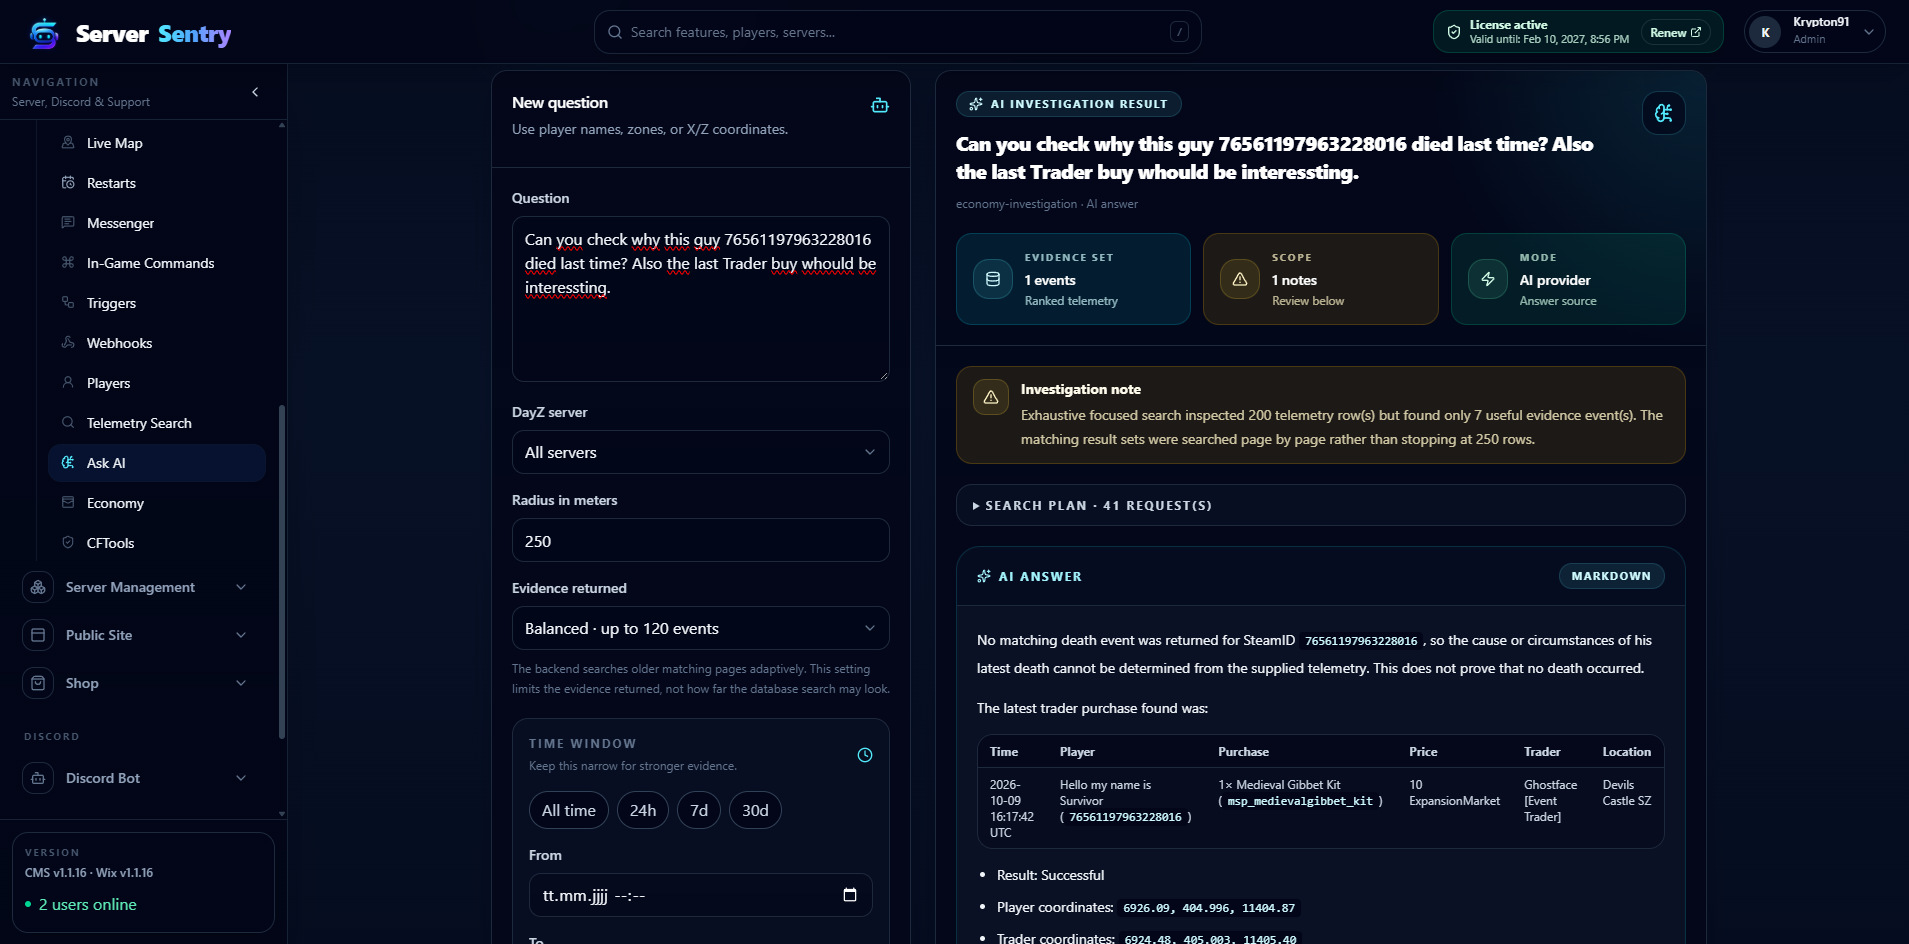
Task: Click the 2 users online status text
Action: [x=88, y=904]
